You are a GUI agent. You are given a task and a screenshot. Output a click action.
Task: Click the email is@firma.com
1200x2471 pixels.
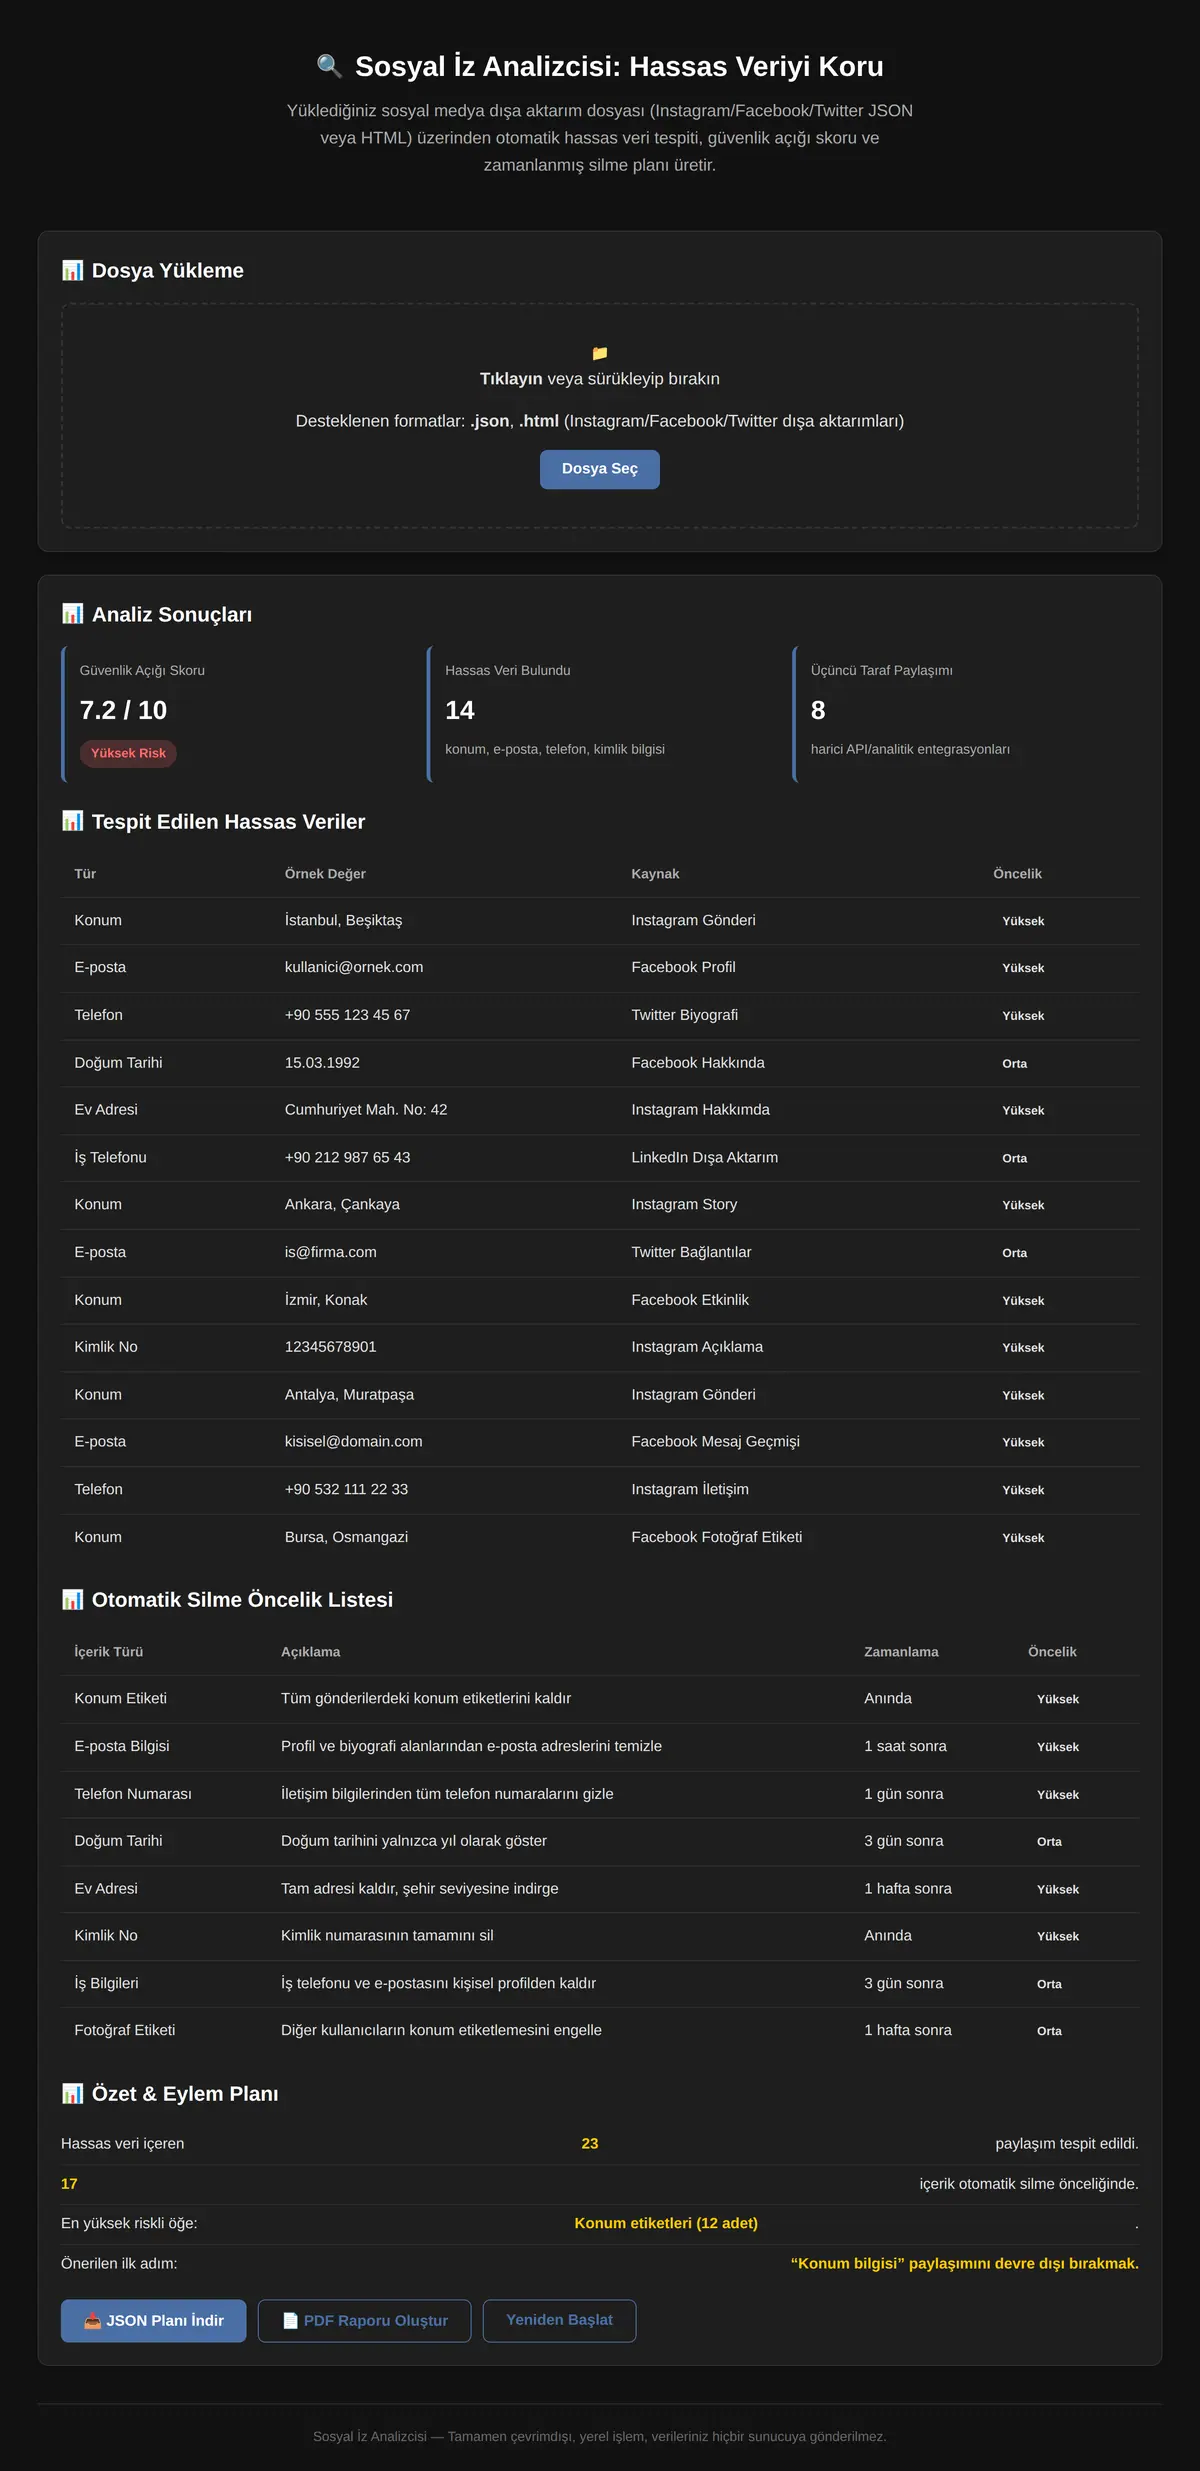pos(331,1252)
